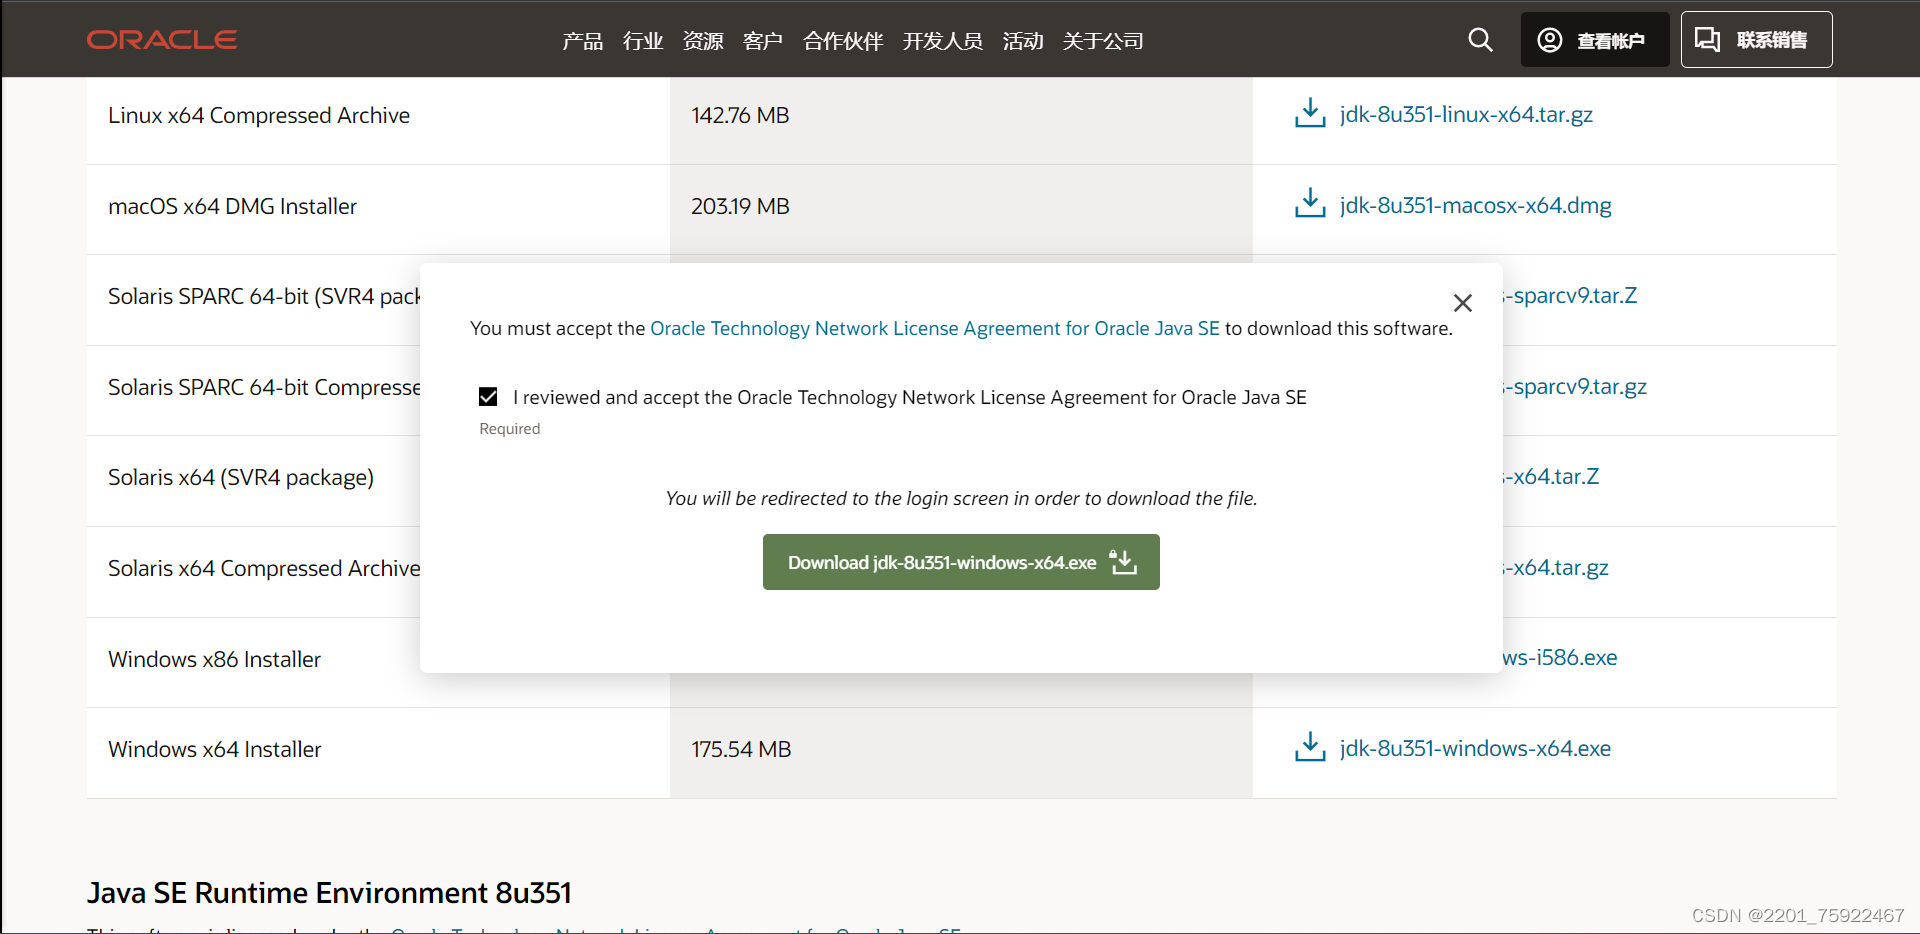The width and height of the screenshot is (1920, 934).
Task: Click Download jdk-8u351-windows-x64.exe green button
Action: pos(961,562)
